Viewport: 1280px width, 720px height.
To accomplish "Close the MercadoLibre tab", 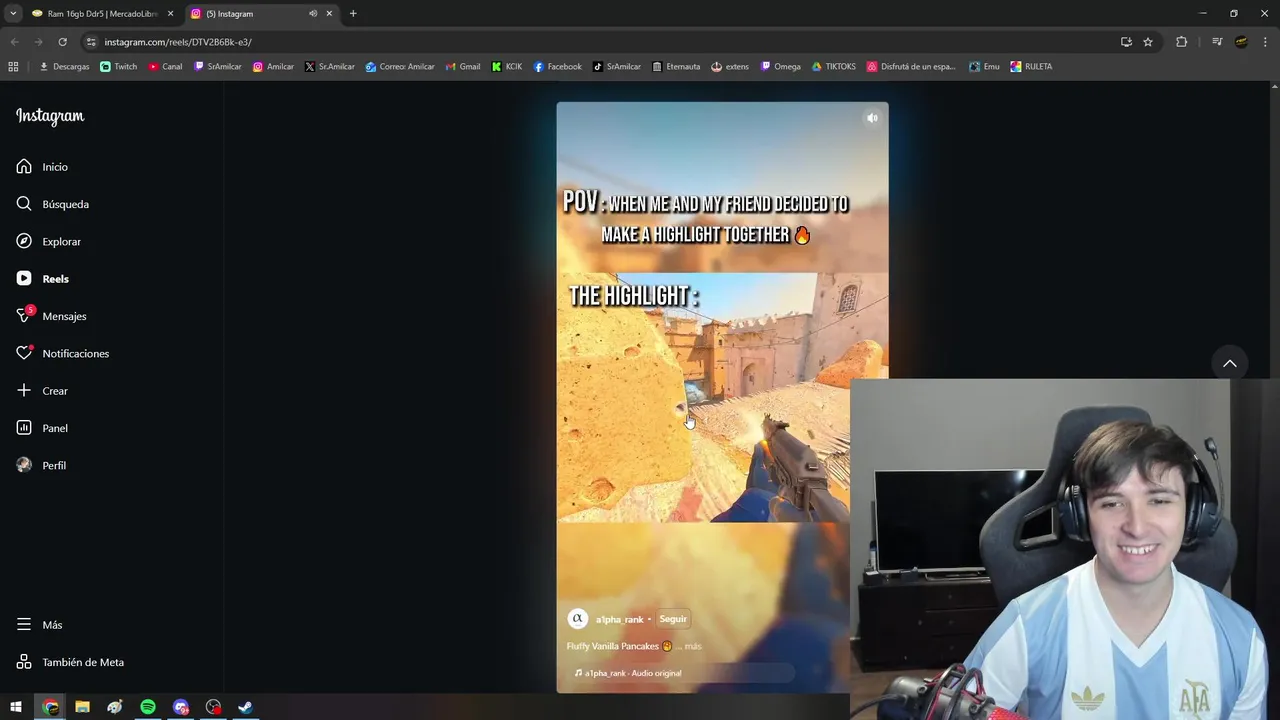I will click(170, 14).
